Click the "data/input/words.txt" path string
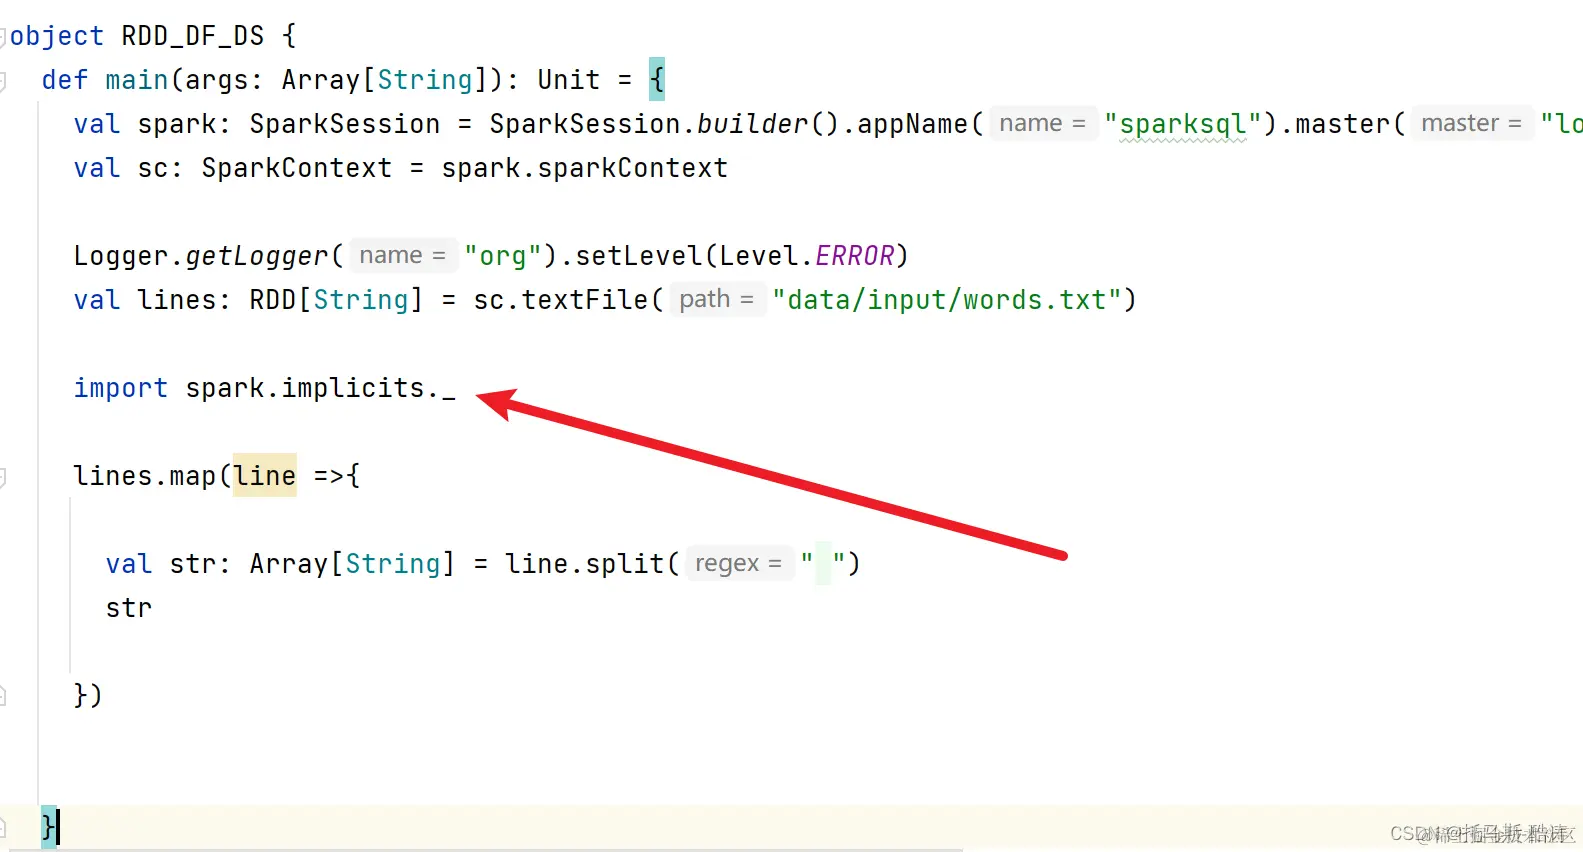Viewport: 1583px width, 852px height. click(947, 300)
